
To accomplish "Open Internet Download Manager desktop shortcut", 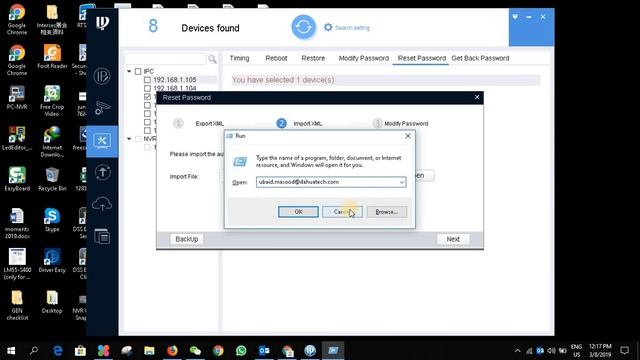I will pos(52,142).
